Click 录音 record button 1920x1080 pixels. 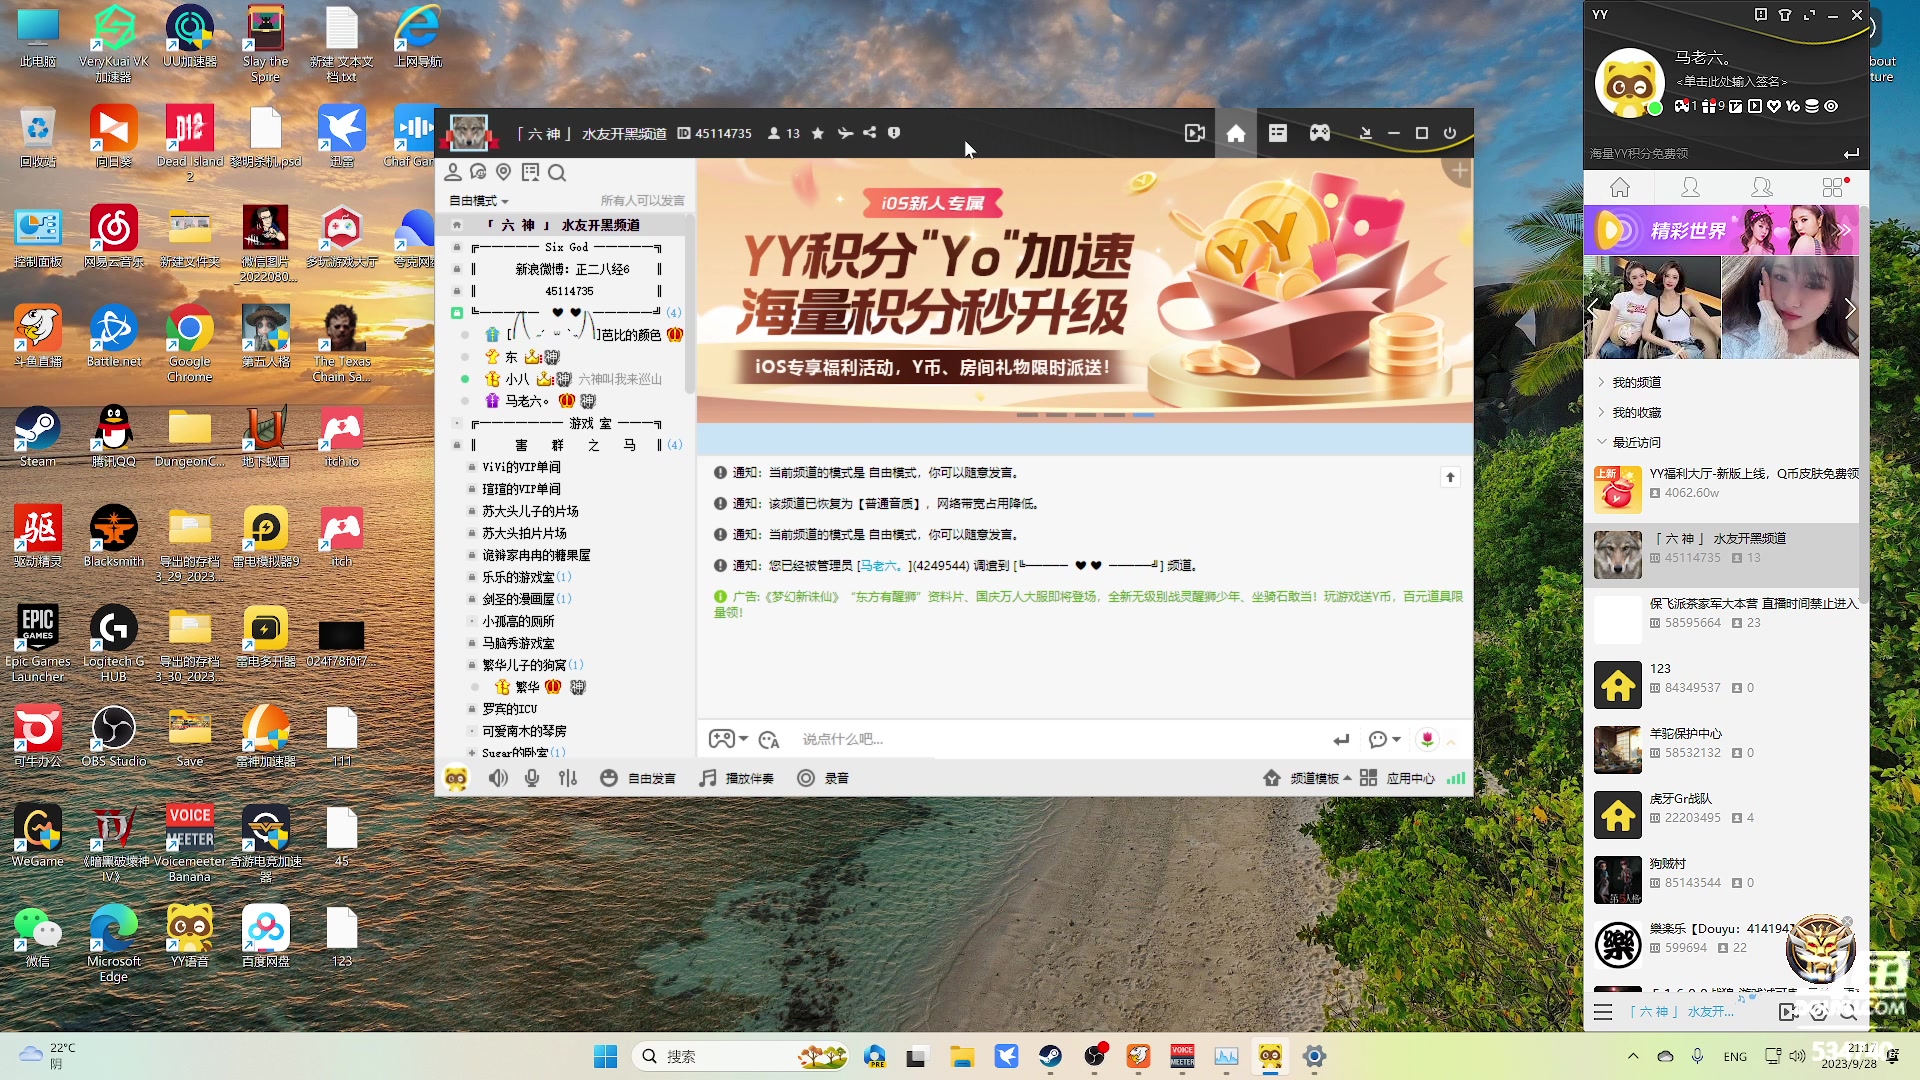pos(823,778)
